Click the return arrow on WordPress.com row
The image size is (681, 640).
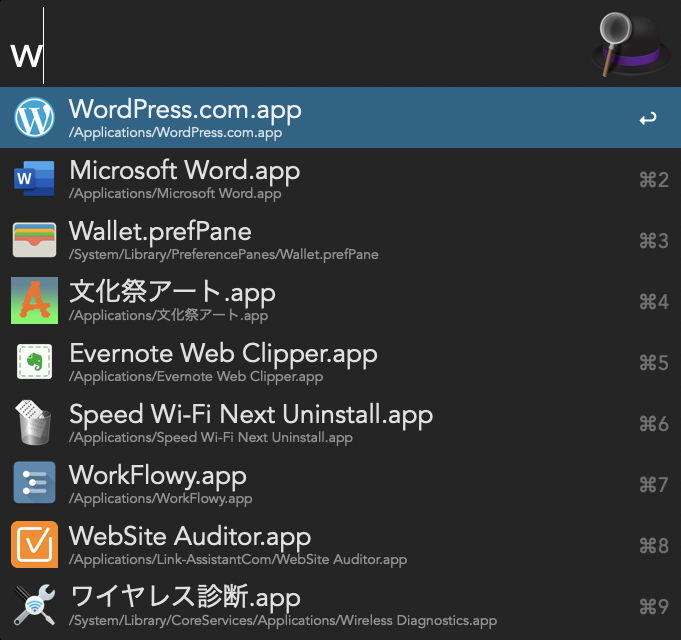[648, 118]
